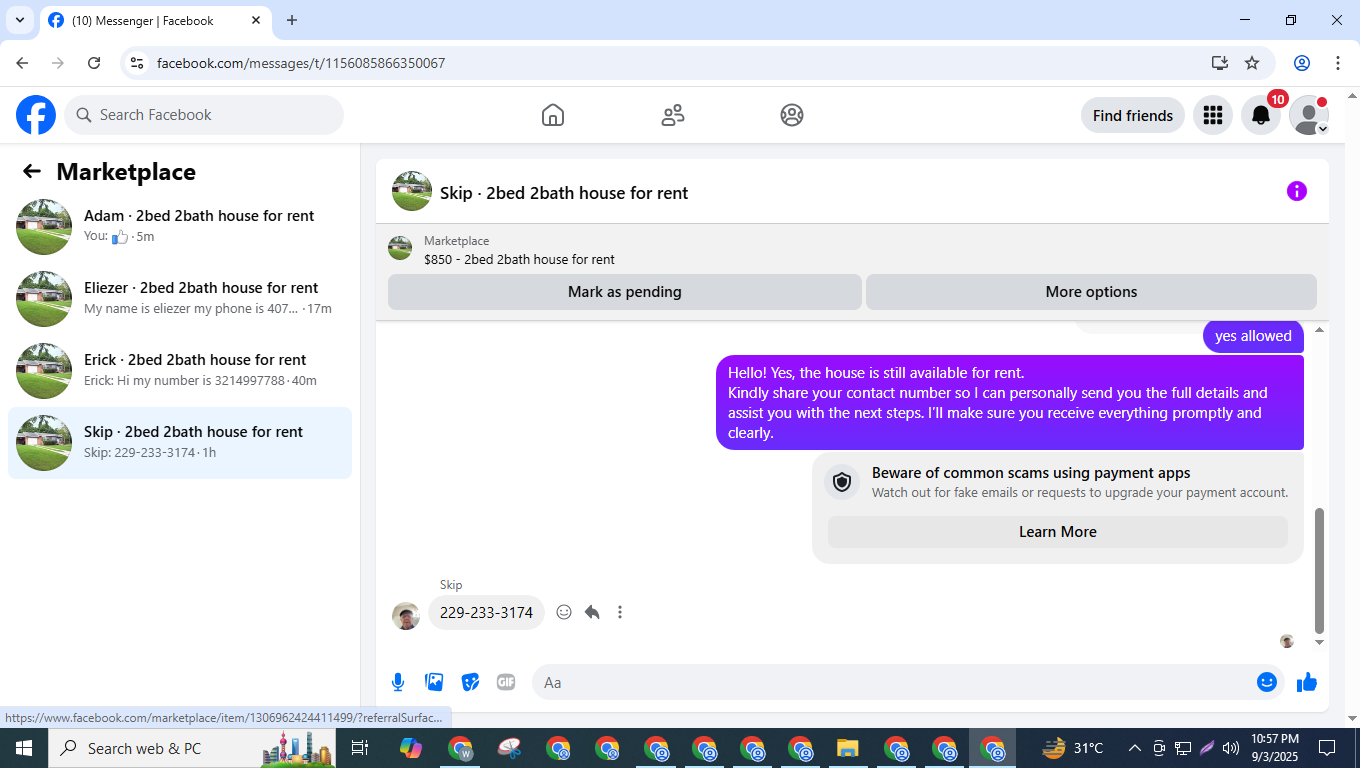1360x768 pixels.
Task: Open Eliezer's house for rent conversation
Action: (180, 299)
